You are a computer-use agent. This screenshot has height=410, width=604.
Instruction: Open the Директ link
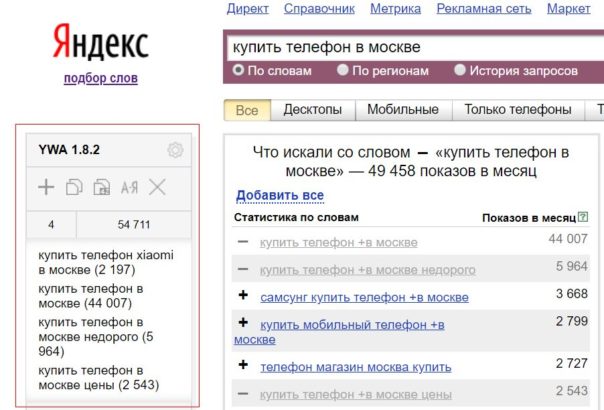pyautogui.click(x=248, y=8)
